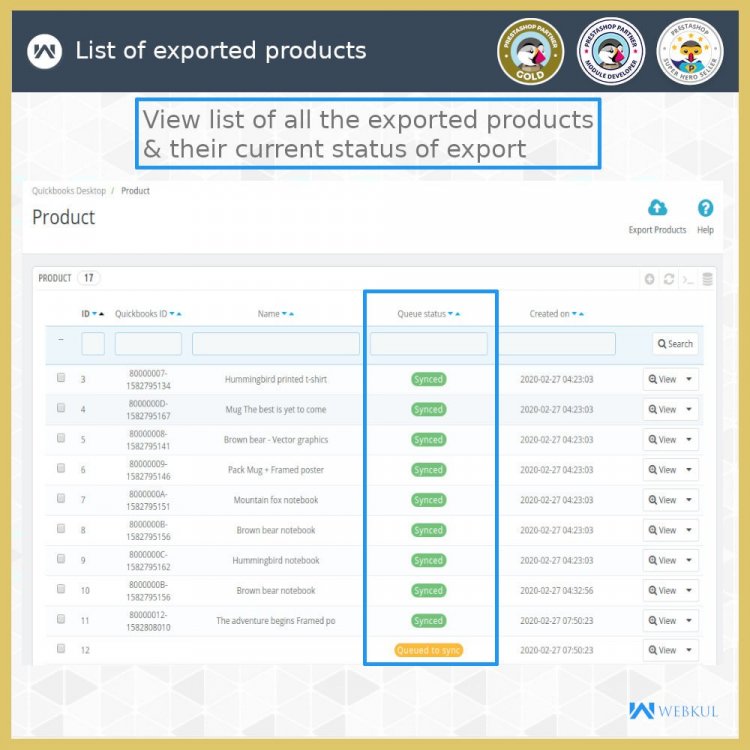The width and height of the screenshot is (750, 750).
Task: View the Hummingbird printed t-shirt product
Action: [x=662, y=379]
